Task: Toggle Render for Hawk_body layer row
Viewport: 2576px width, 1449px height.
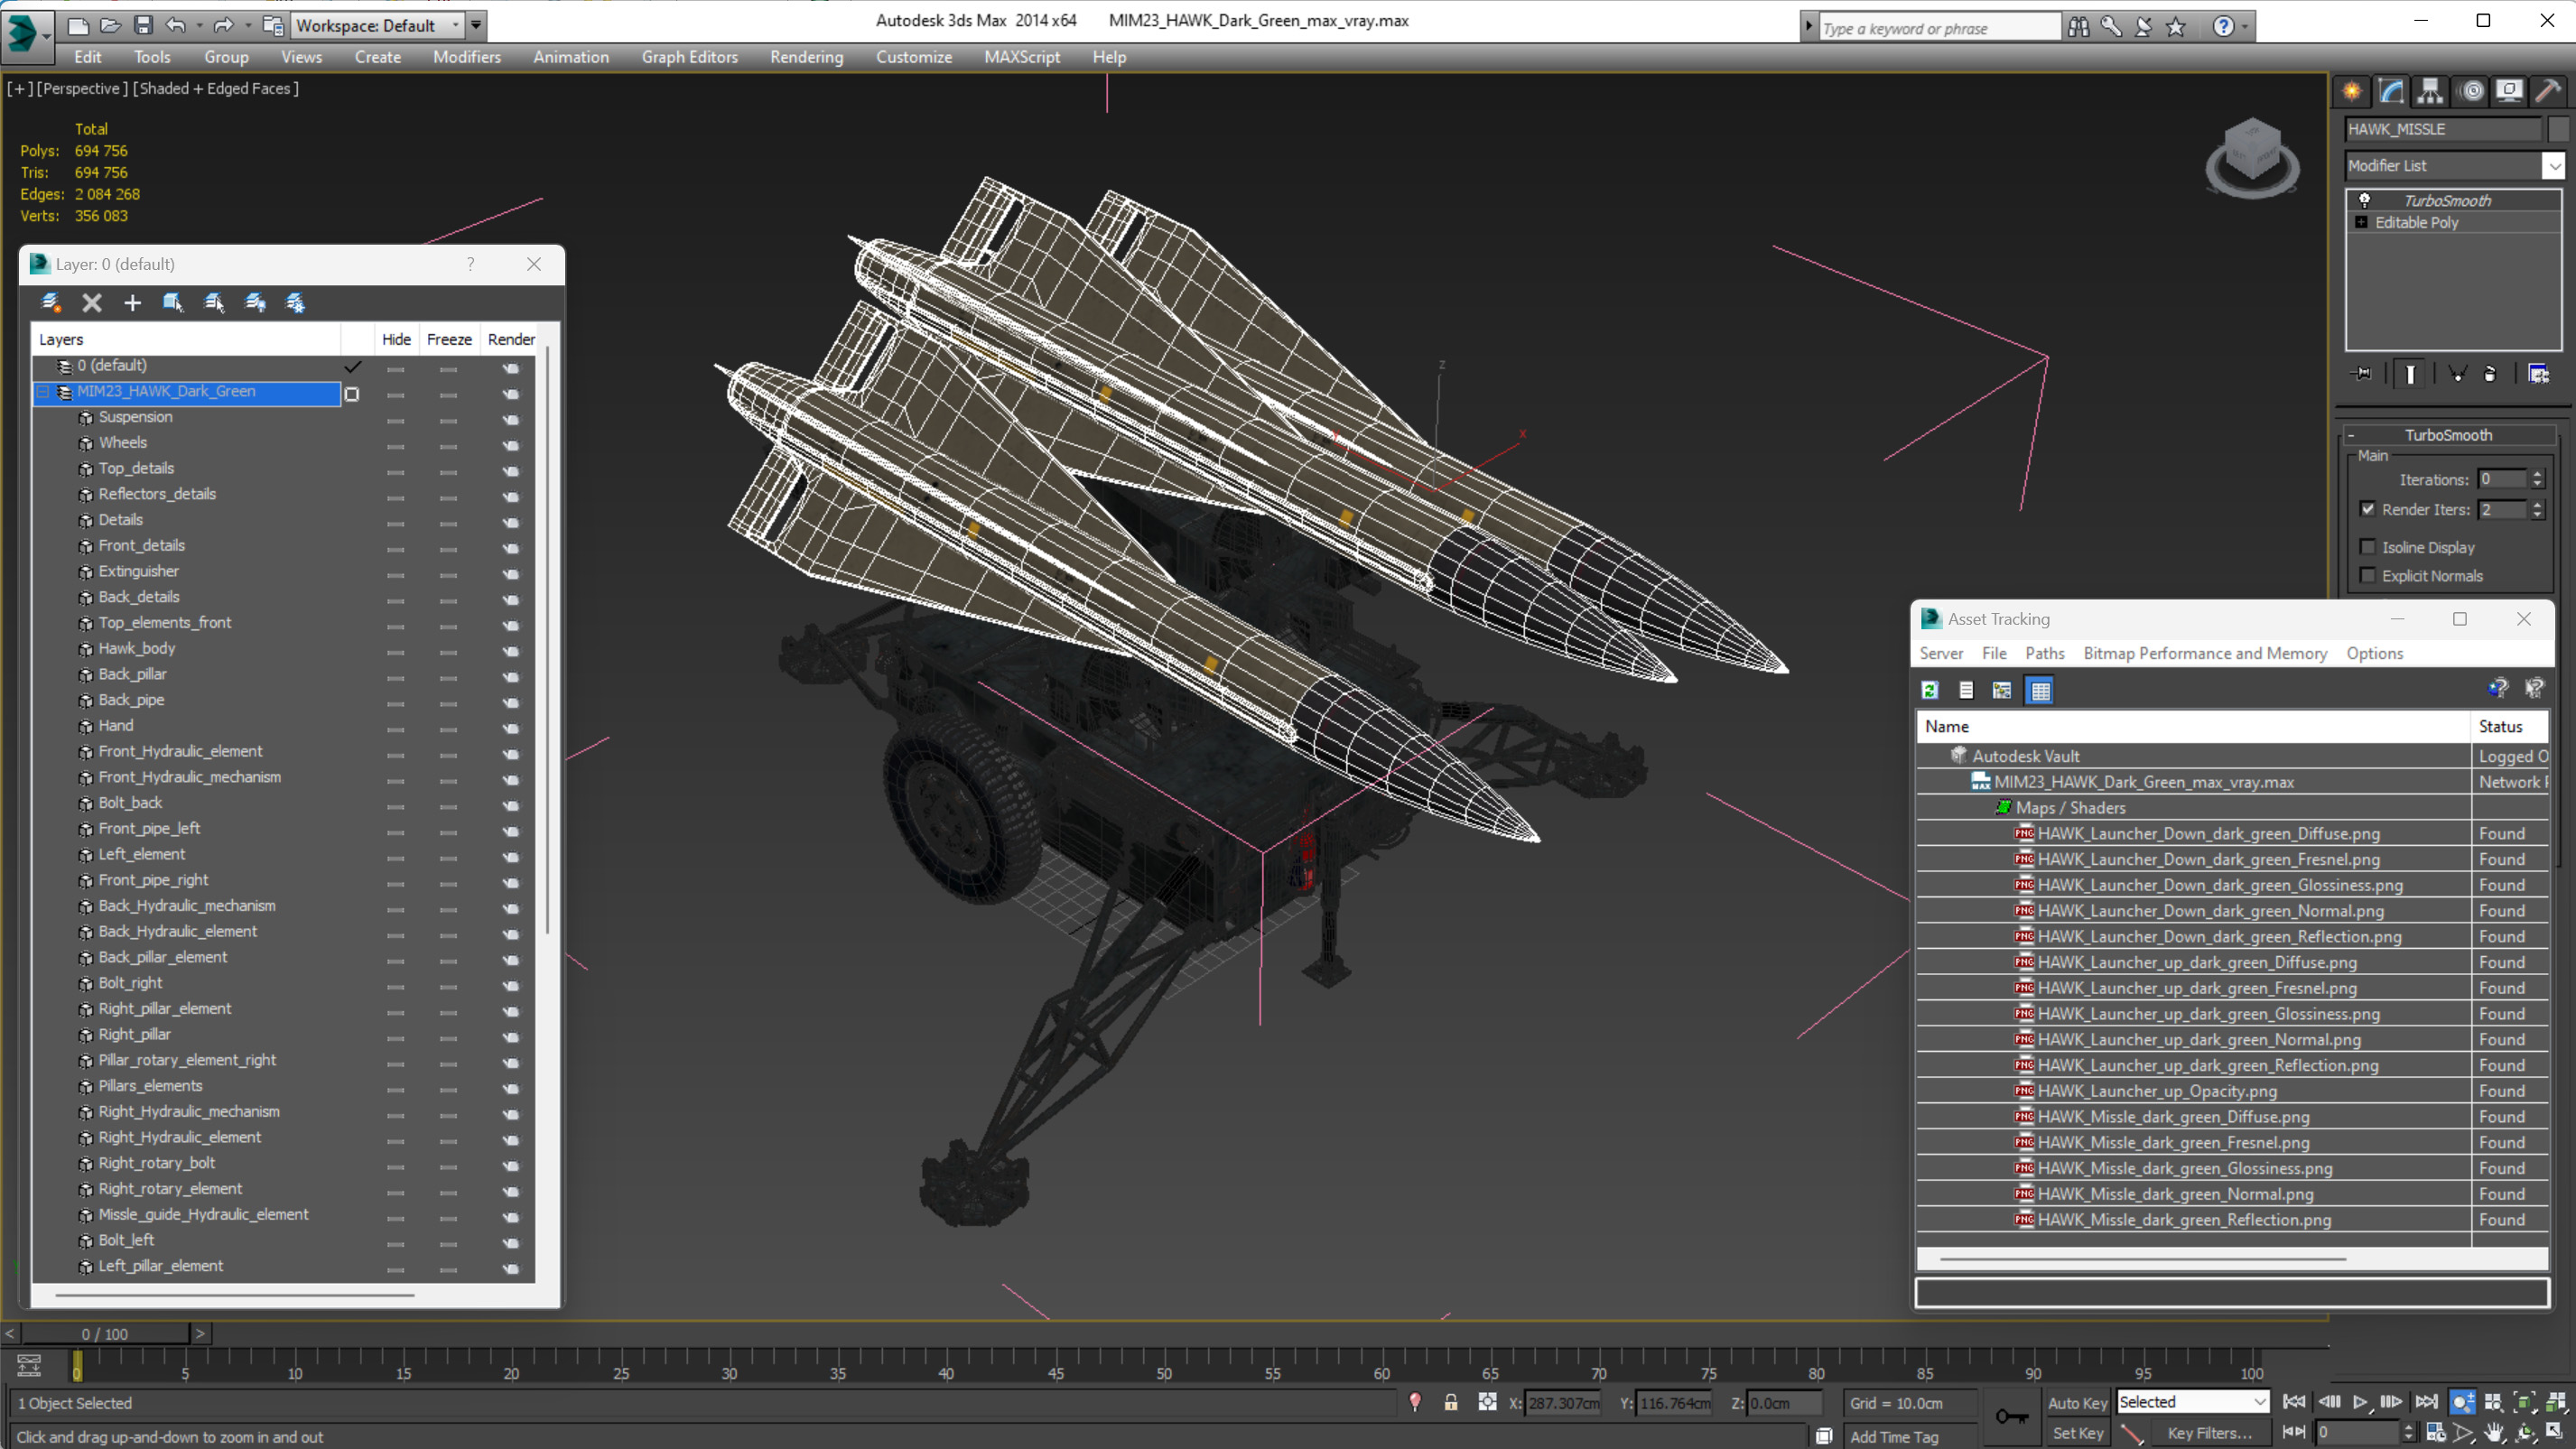Action: 511,649
